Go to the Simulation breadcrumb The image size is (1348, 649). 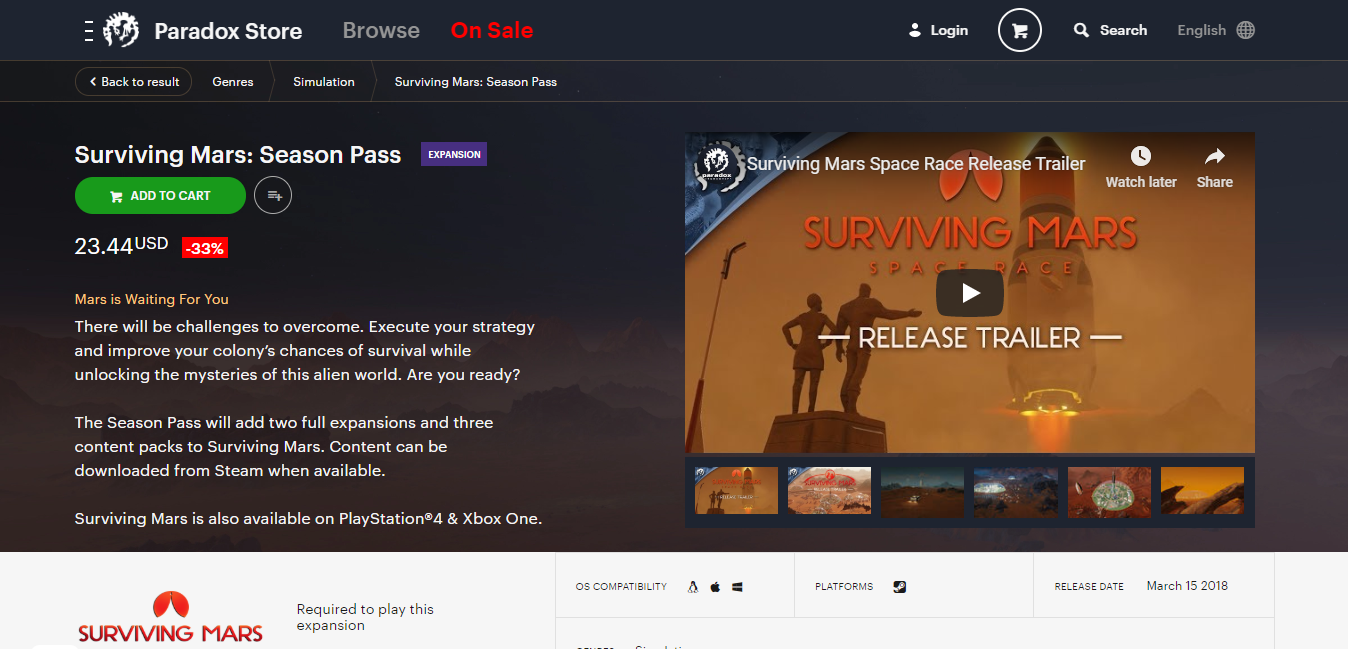coord(324,82)
